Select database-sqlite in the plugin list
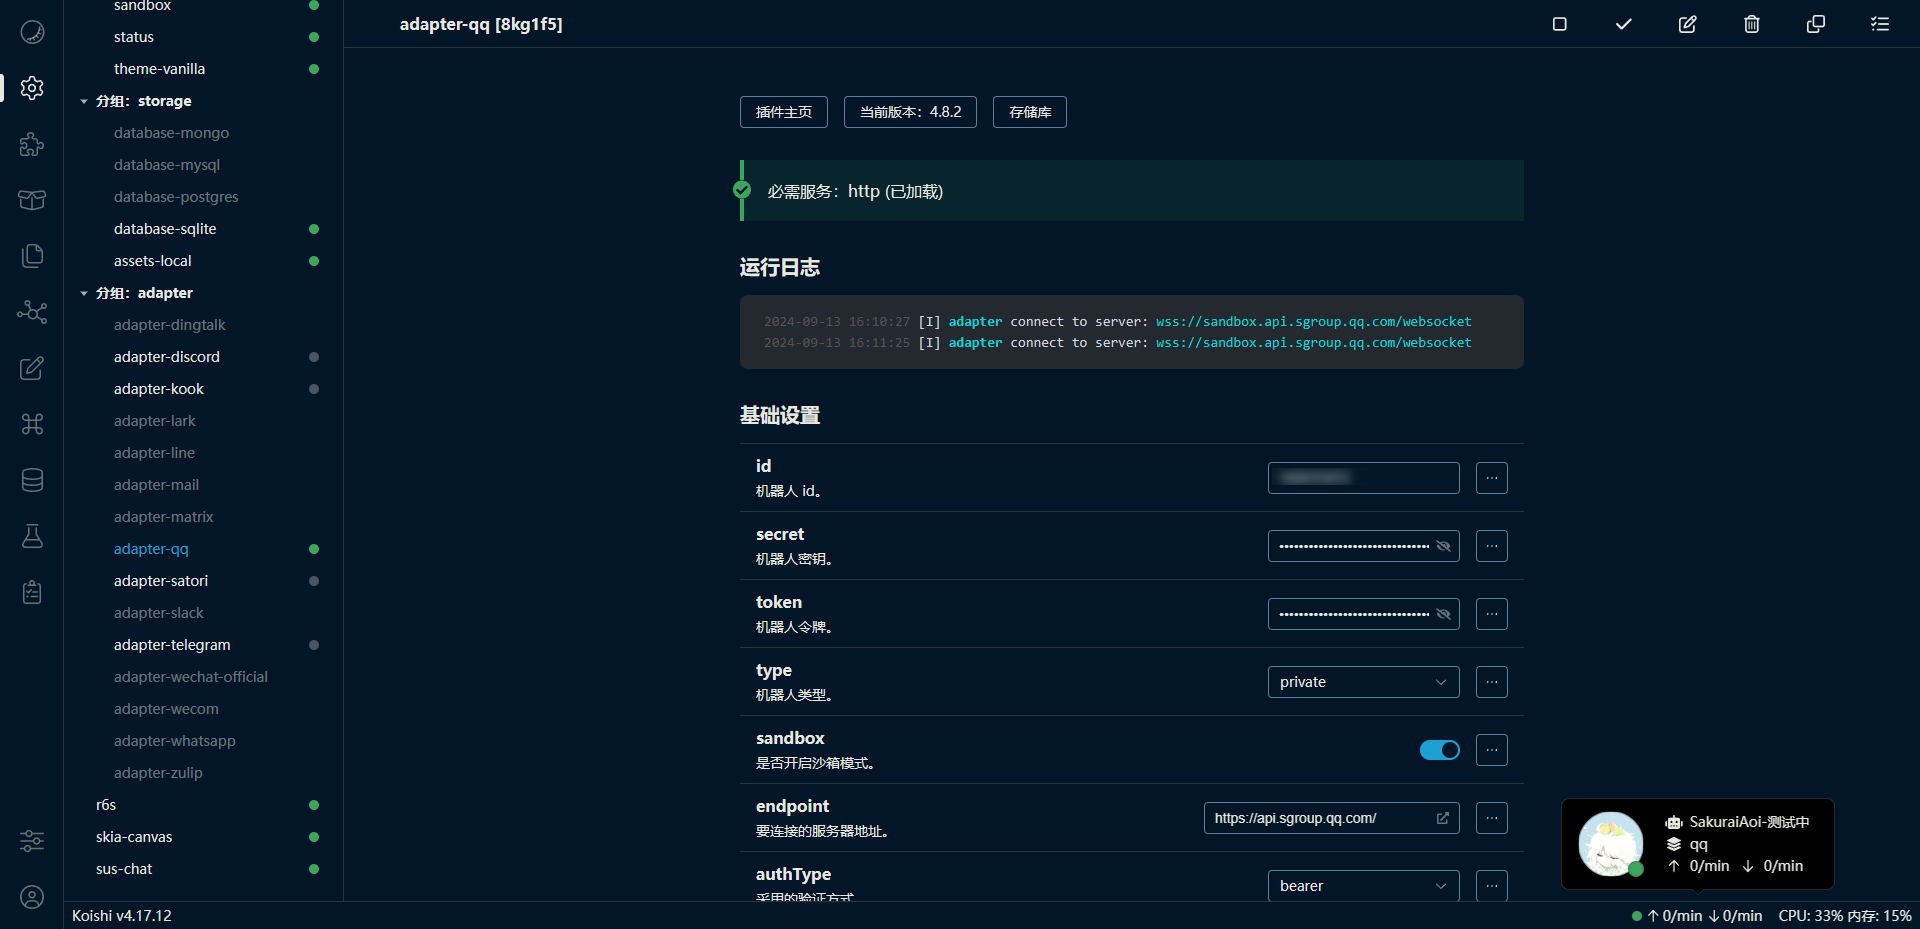The width and height of the screenshot is (1920, 929). point(165,229)
